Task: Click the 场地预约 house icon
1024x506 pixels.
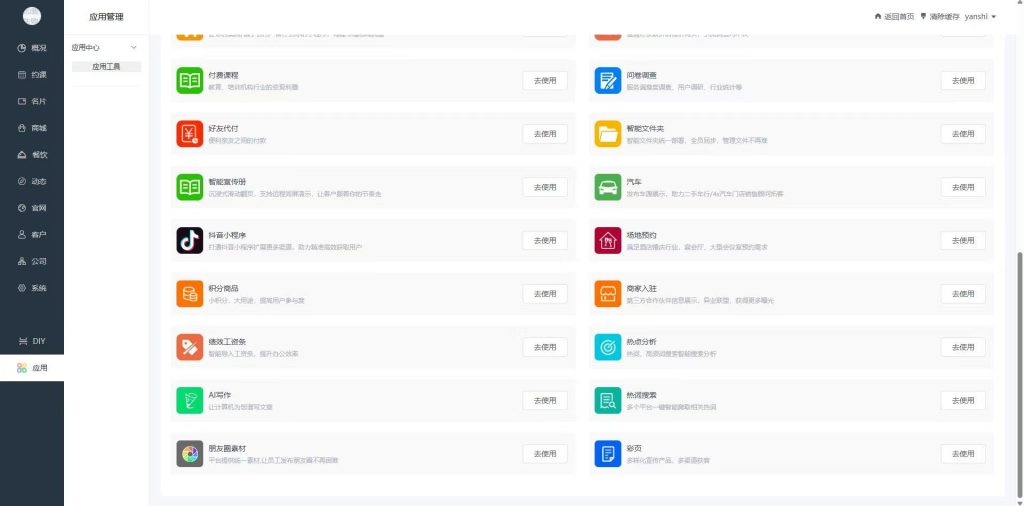Action: point(607,240)
